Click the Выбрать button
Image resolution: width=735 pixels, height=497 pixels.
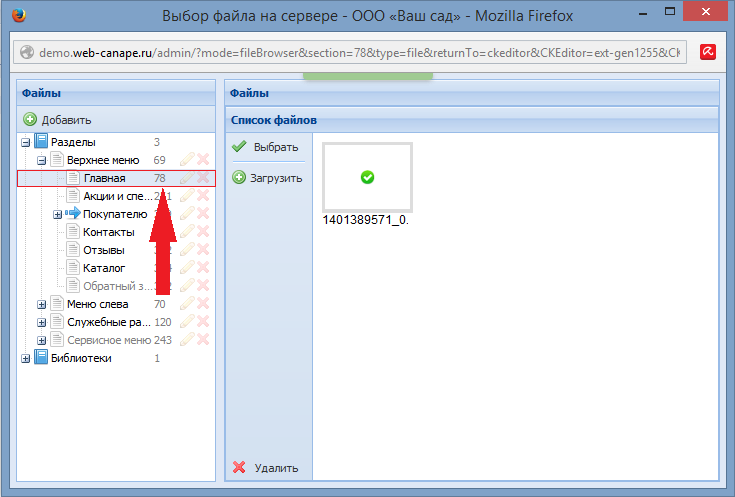tap(266, 147)
